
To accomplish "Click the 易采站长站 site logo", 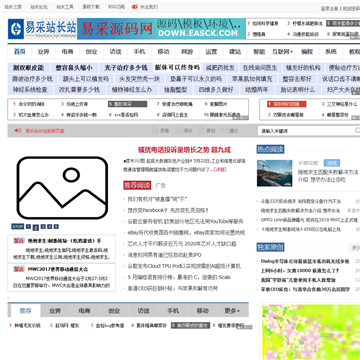I will (x=42, y=29).
